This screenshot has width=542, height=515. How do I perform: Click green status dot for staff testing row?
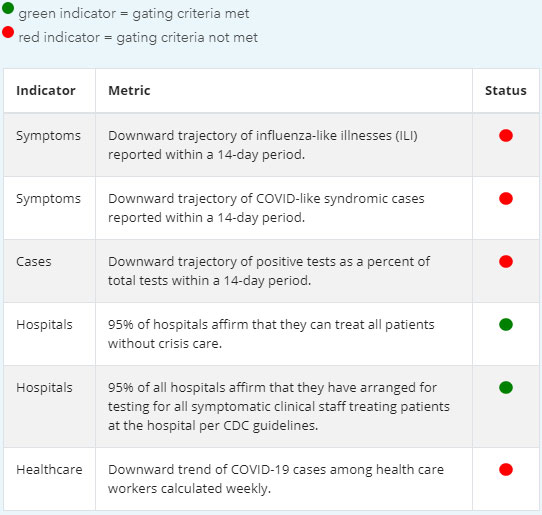506,387
